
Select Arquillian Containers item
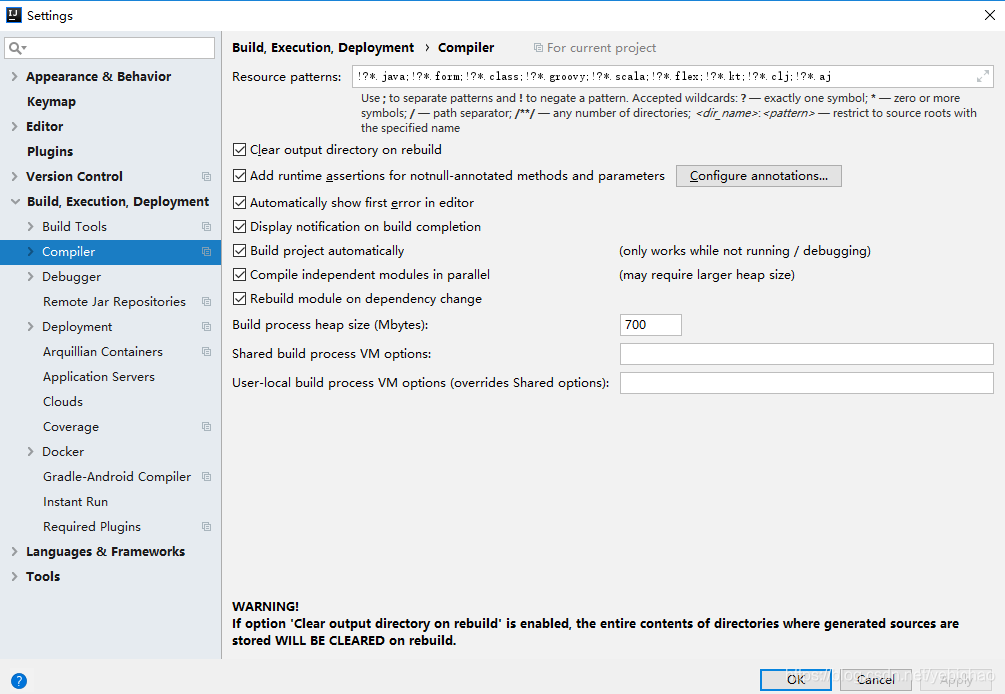pyautogui.click(x=103, y=352)
